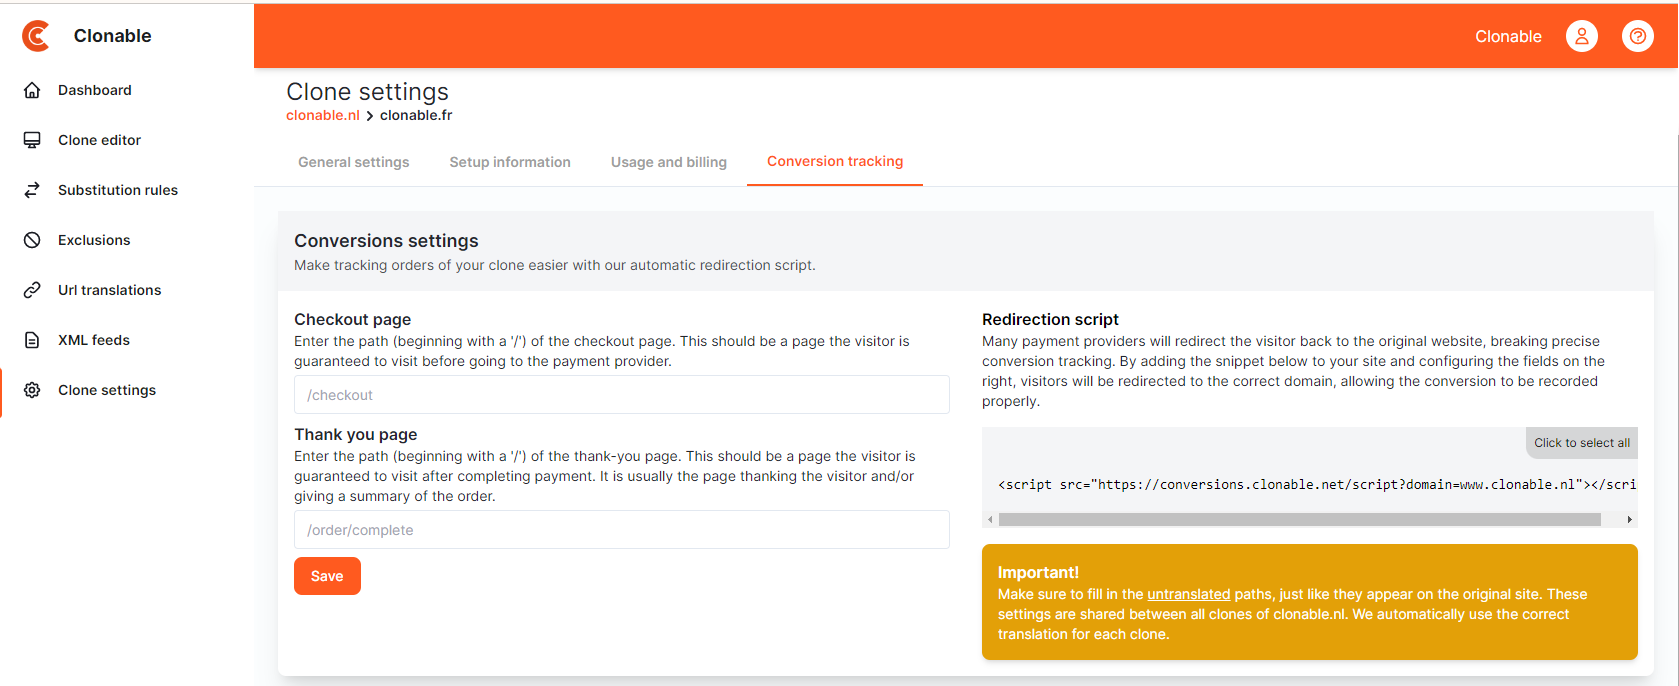Image resolution: width=1679 pixels, height=686 pixels.
Task: Select the Conversion tracking tab
Action: [x=834, y=161]
